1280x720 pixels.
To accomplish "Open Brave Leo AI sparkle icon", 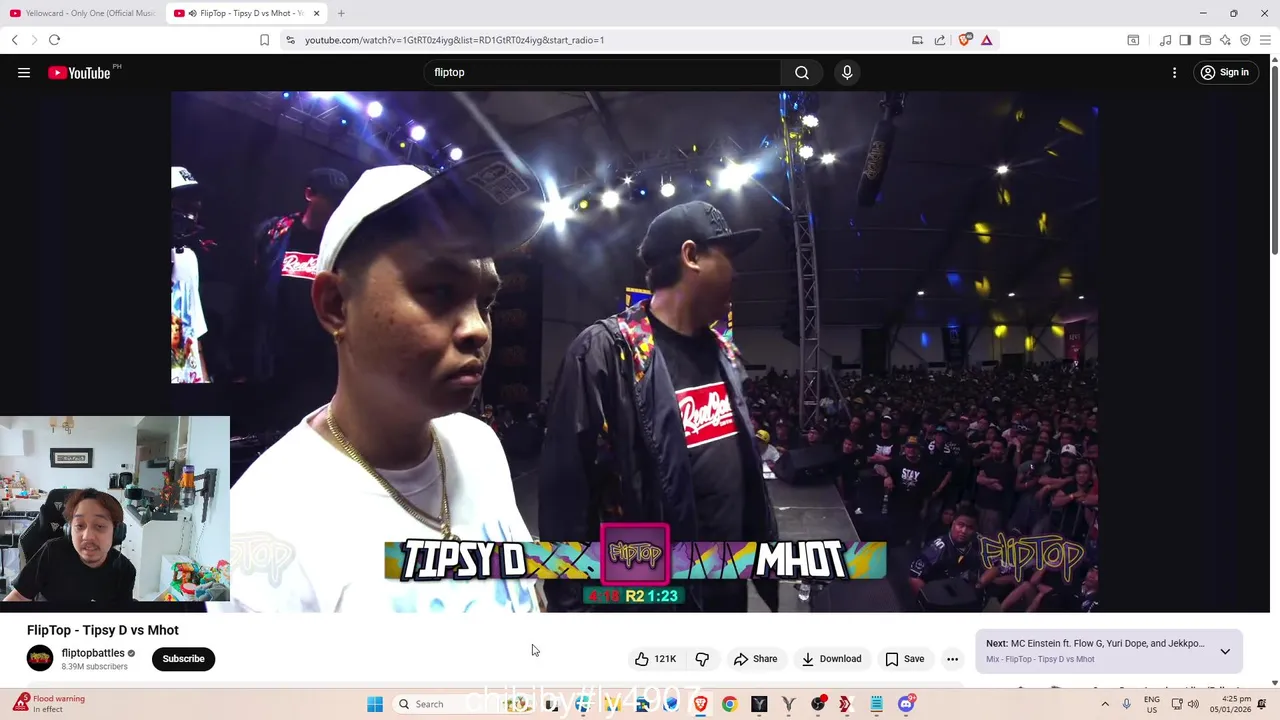I will [1225, 40].
